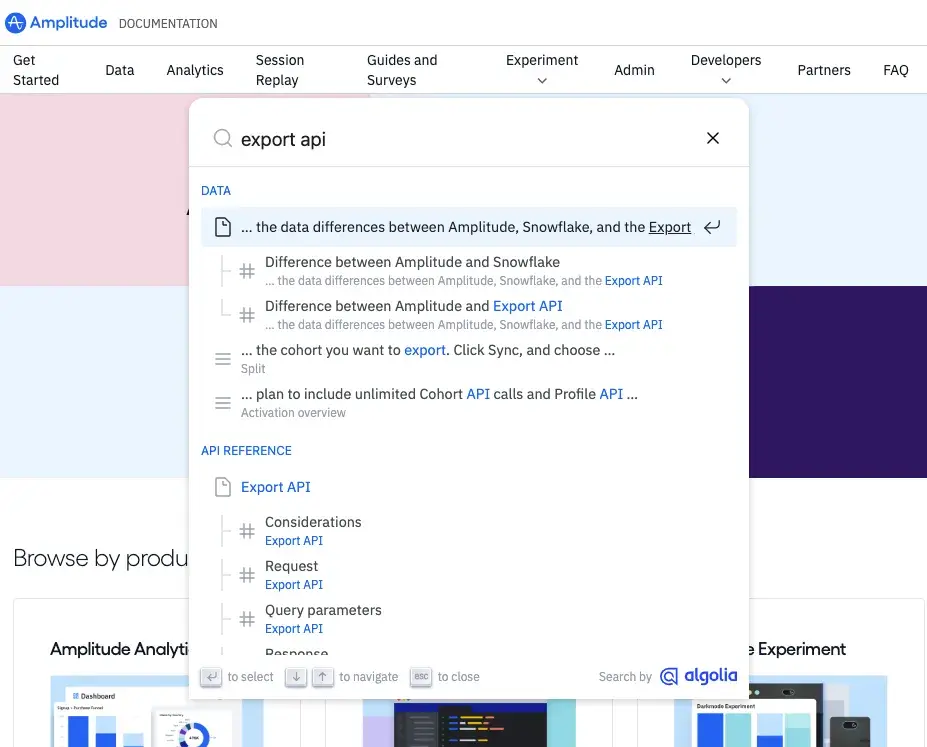Click the page icon beside Export API

tap(222, 487)
